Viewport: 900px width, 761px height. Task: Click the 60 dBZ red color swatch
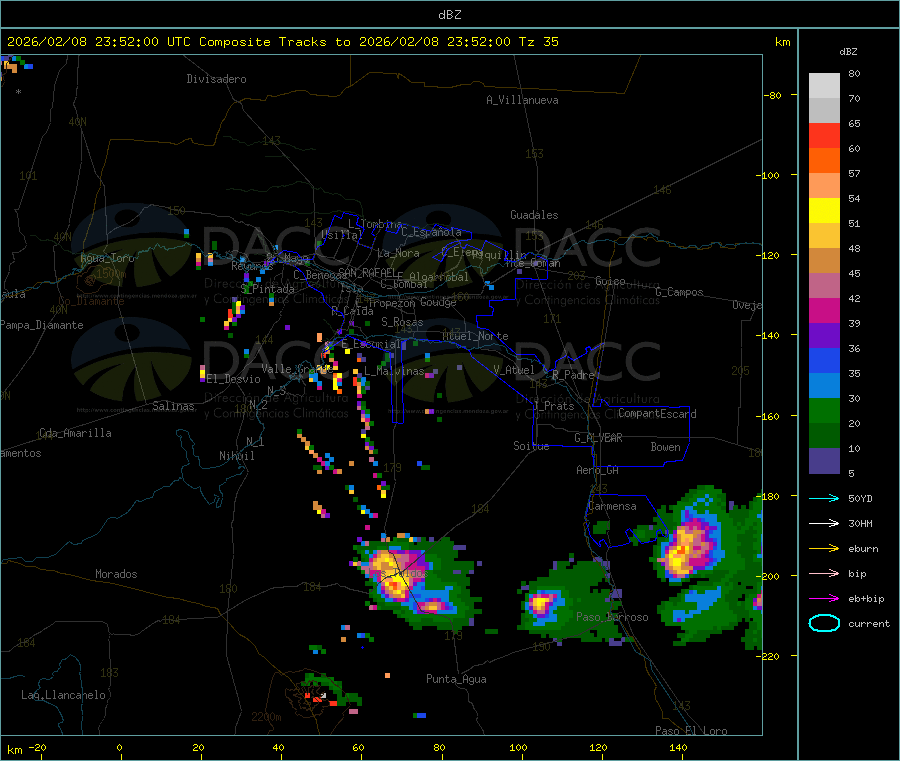point(824,135)
